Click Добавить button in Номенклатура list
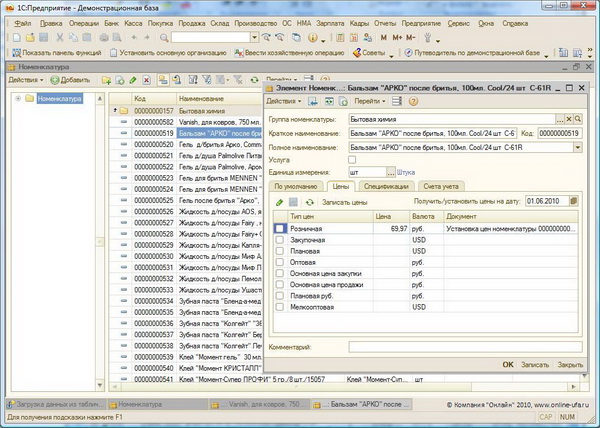This screenshot has height=428, width=600. (70, 80)
